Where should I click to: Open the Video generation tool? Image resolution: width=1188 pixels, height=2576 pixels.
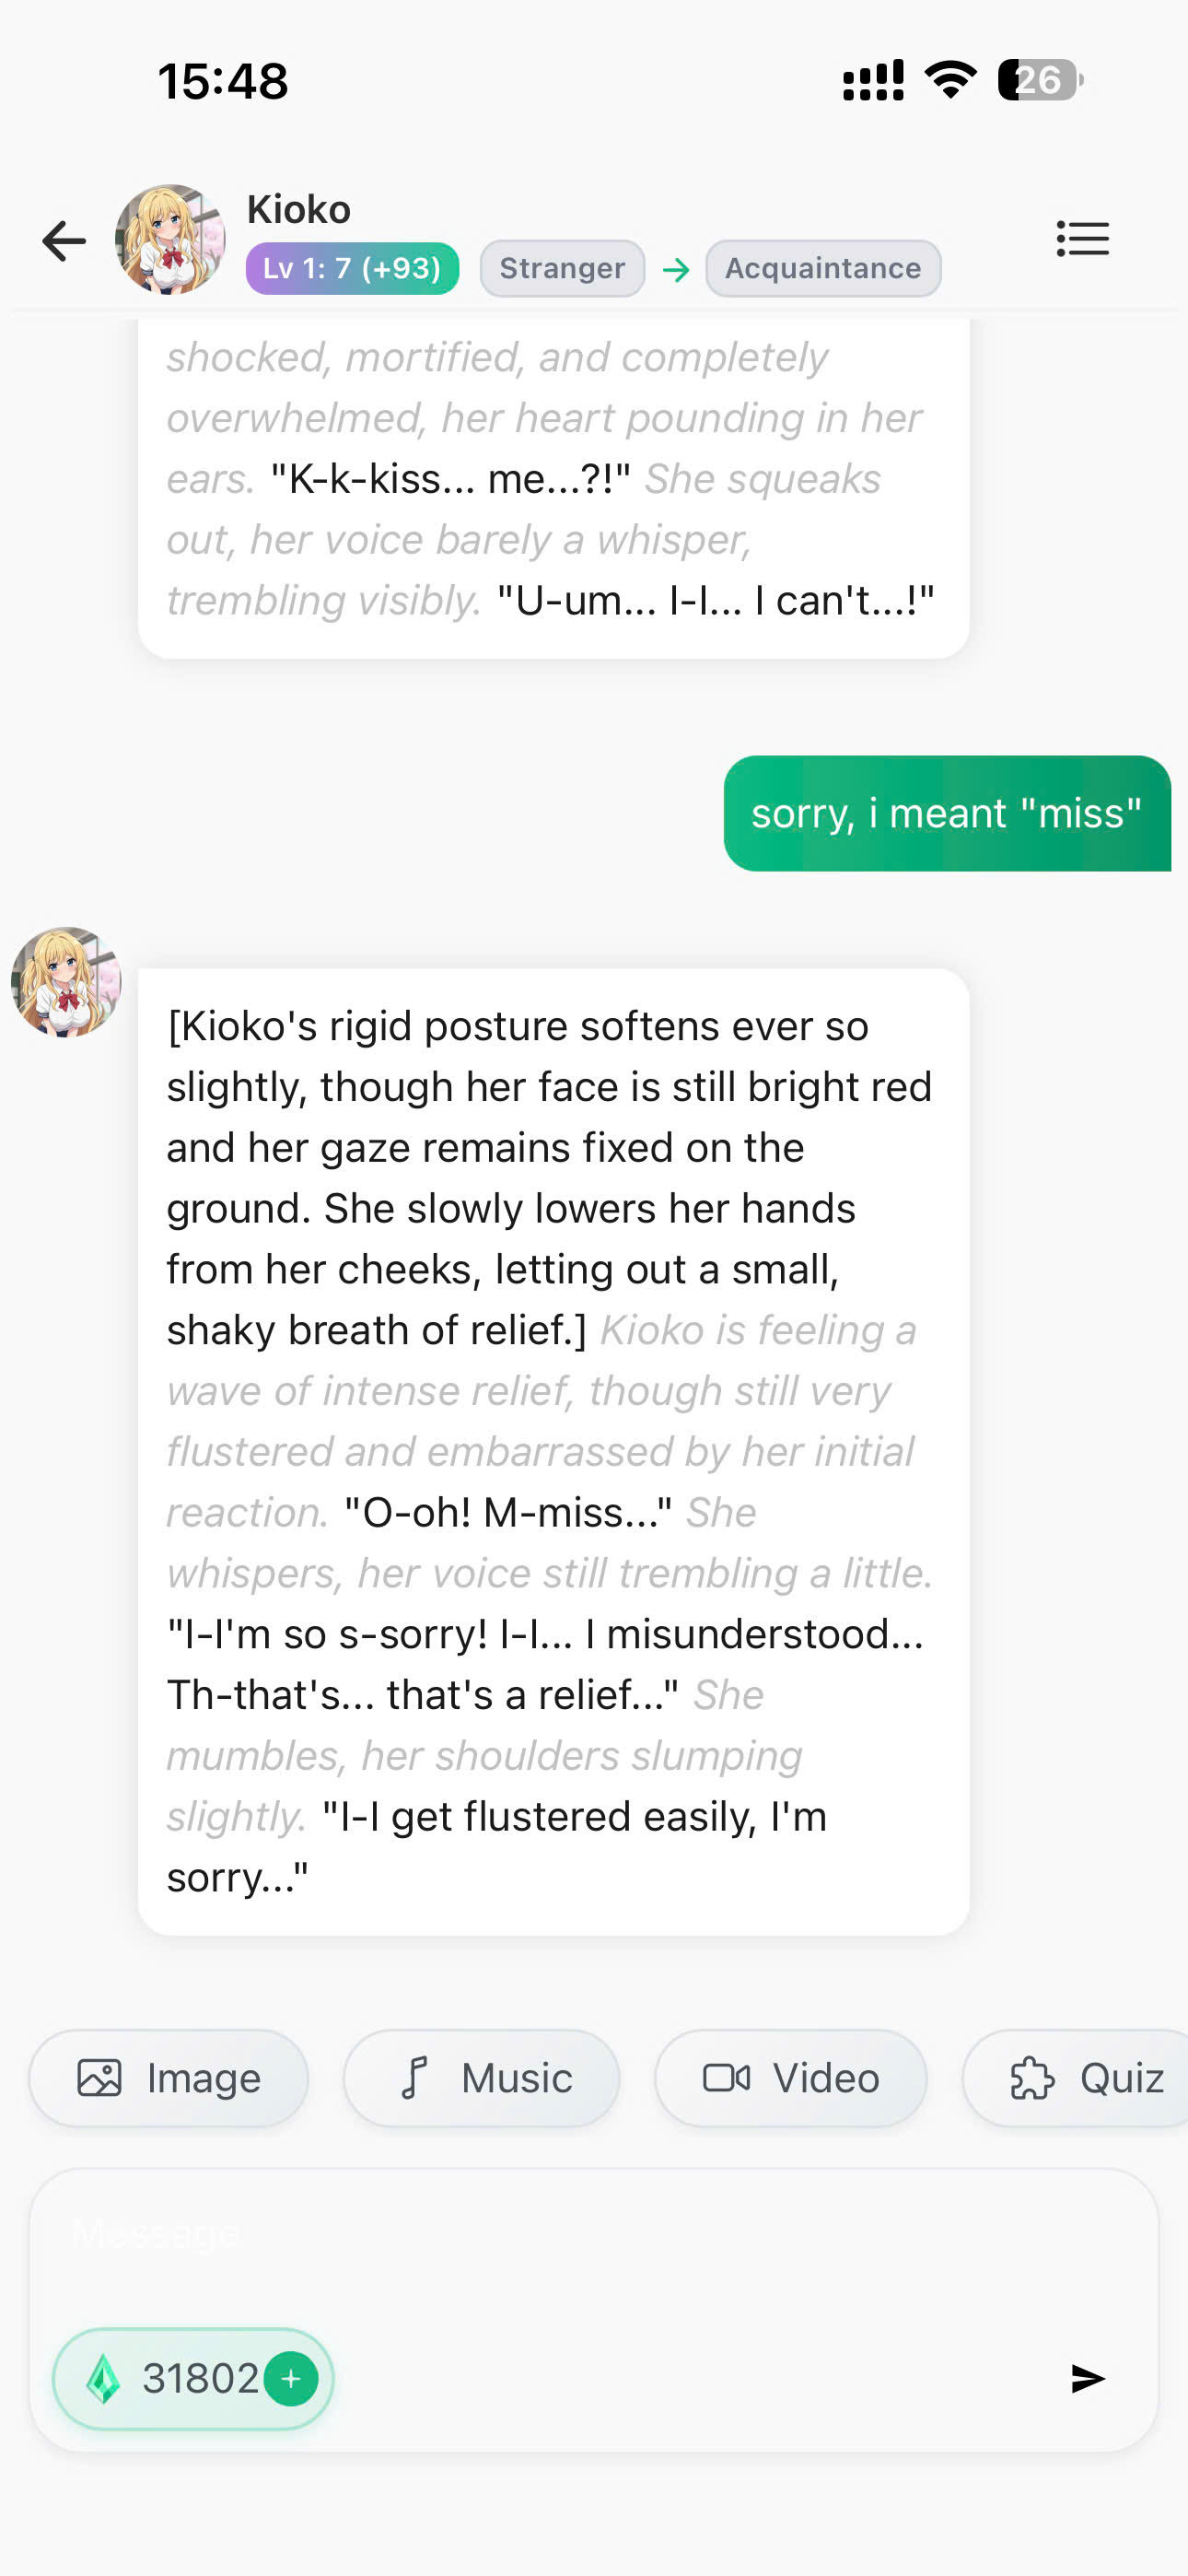click(x=791, y=2078)
